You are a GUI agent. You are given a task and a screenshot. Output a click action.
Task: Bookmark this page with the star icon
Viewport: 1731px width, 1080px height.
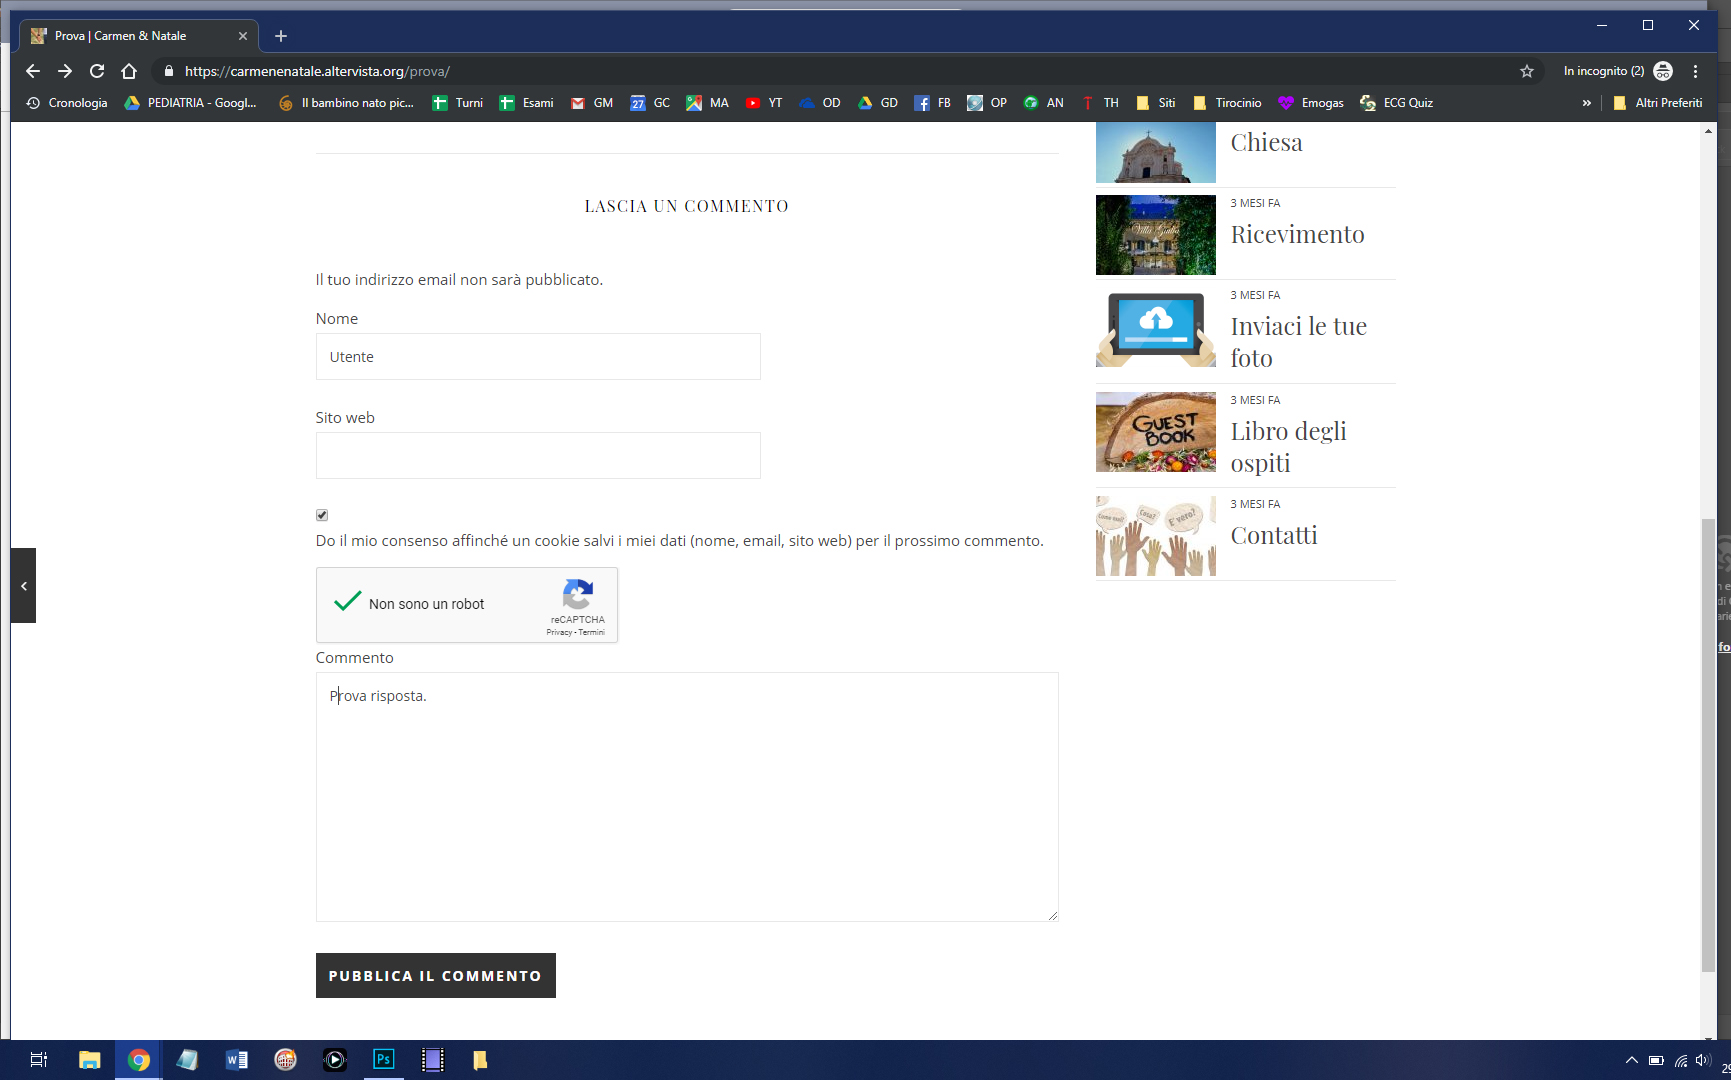pyautogui.click(x=1527, y=71)
